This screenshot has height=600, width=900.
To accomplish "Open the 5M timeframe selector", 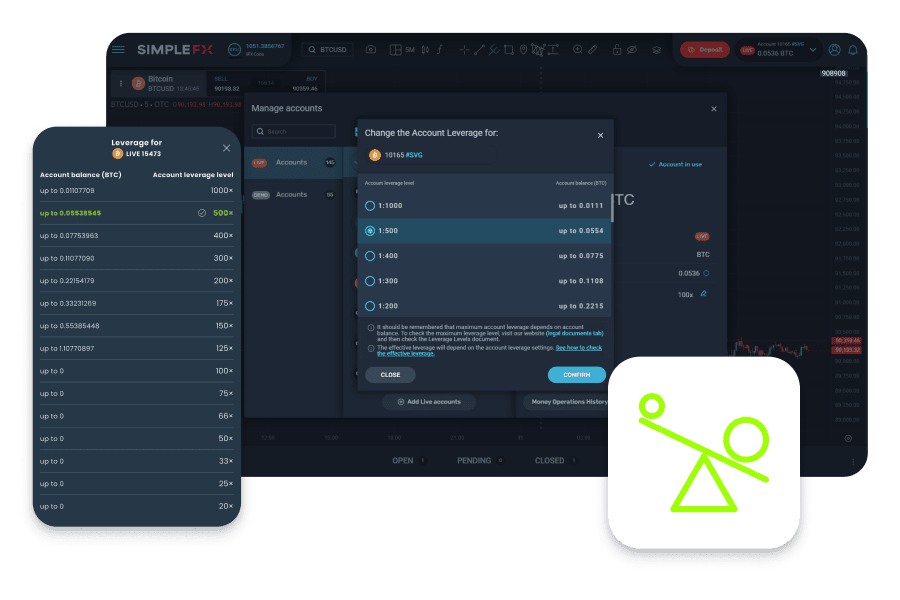I will 408,49.
